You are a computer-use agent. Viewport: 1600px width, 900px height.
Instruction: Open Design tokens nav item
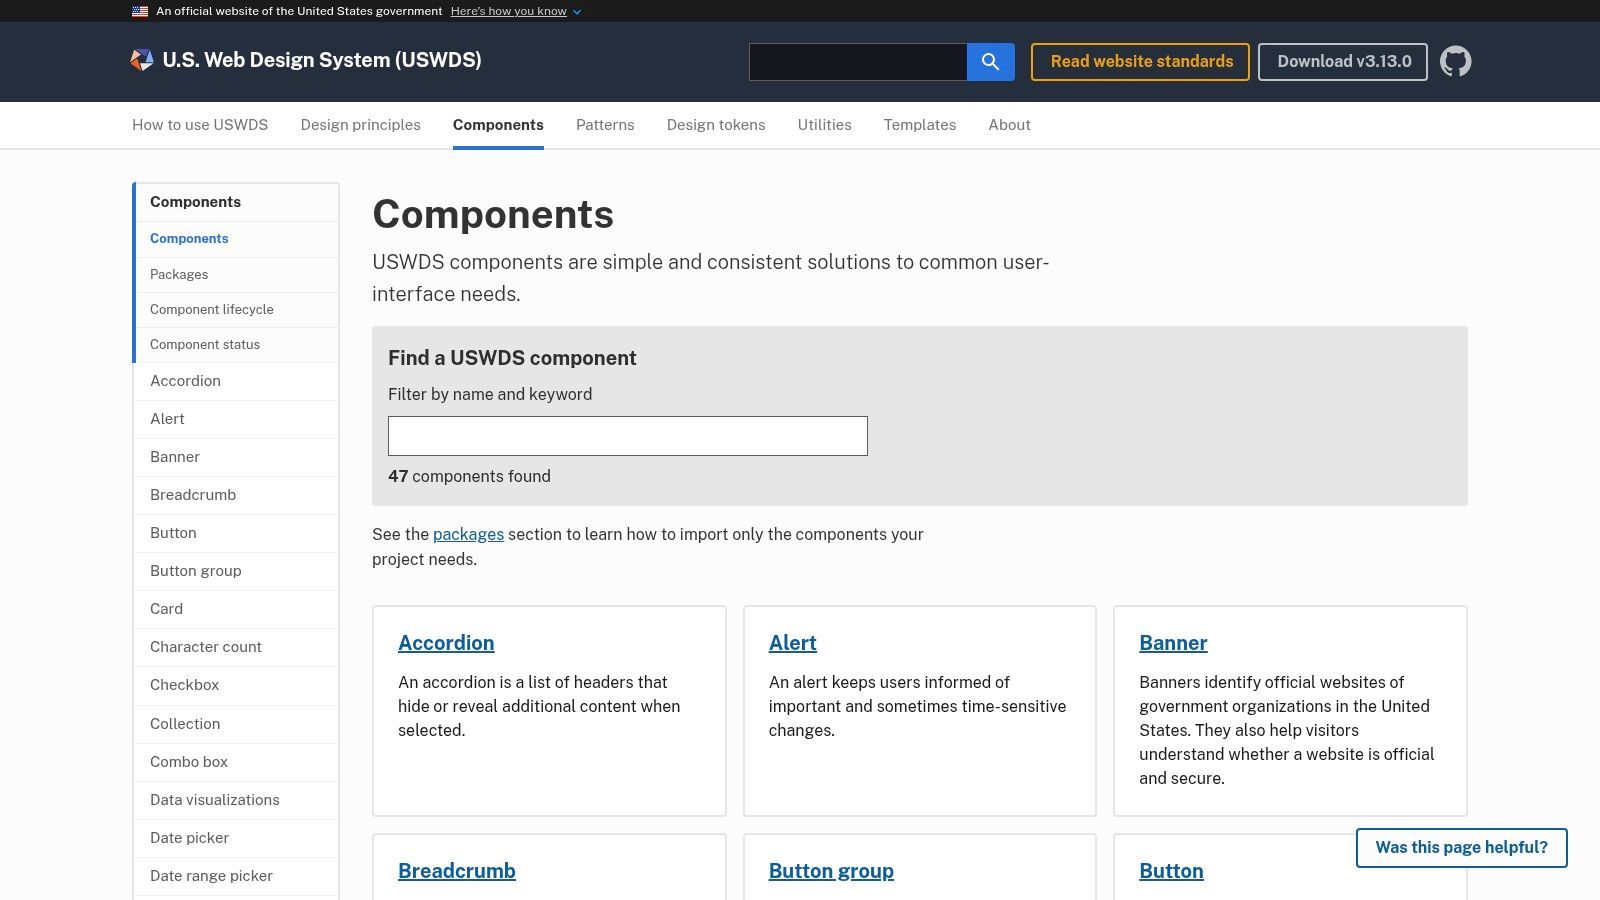(716, 125)
